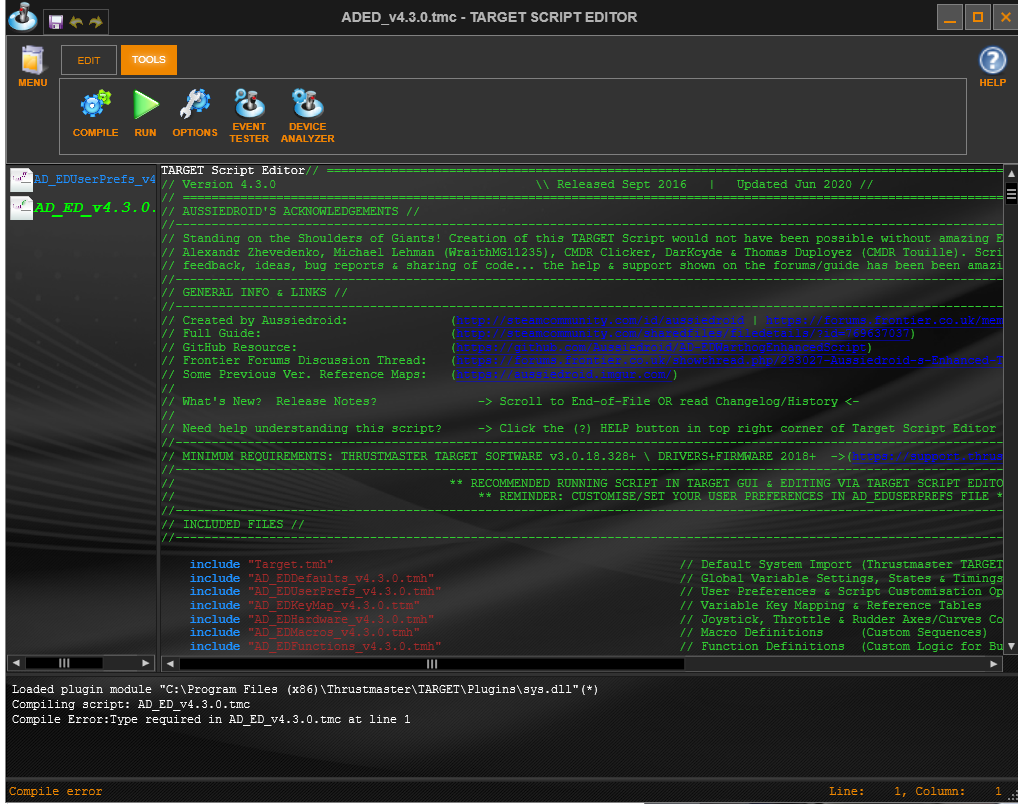Click the "Loaded plugin module" output line

tap(305, 690)
